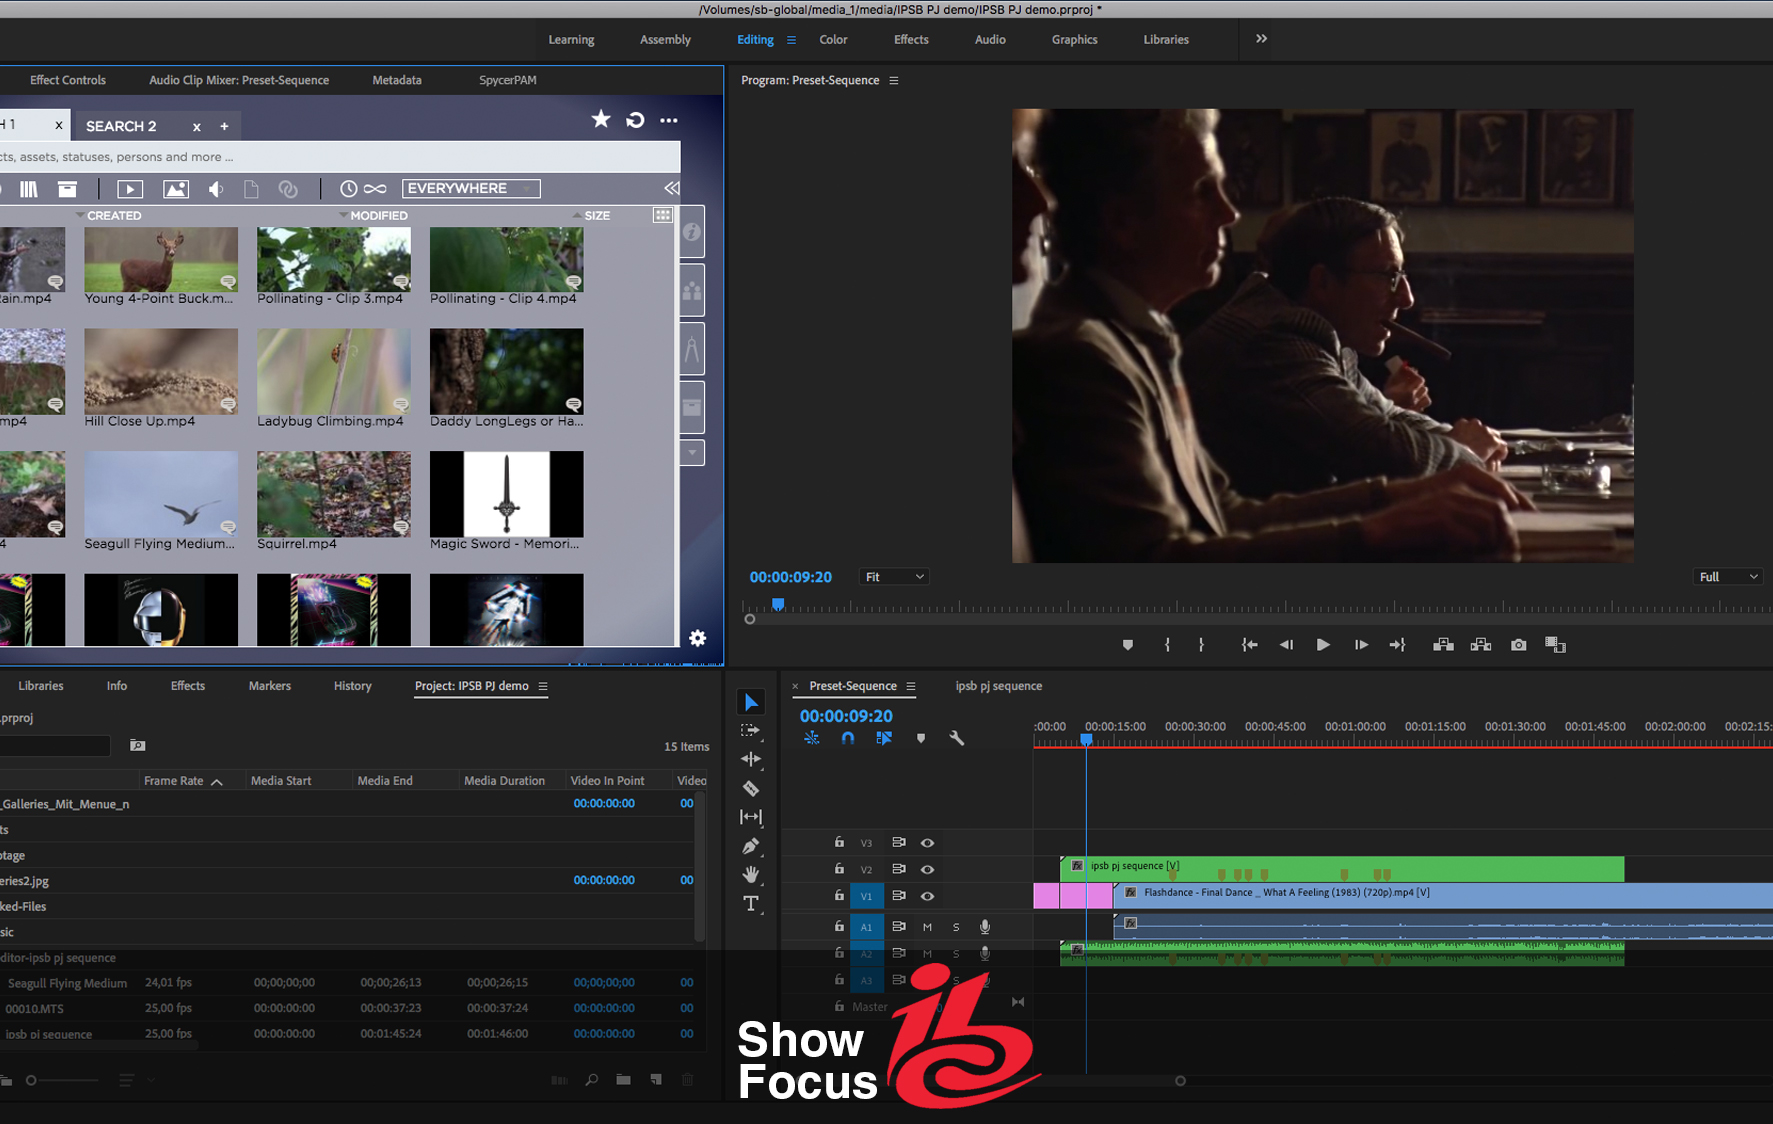Select the Razor tool
Image resolution: width=1773 pixels, height=1124 pixels.
tap(751, 788)
